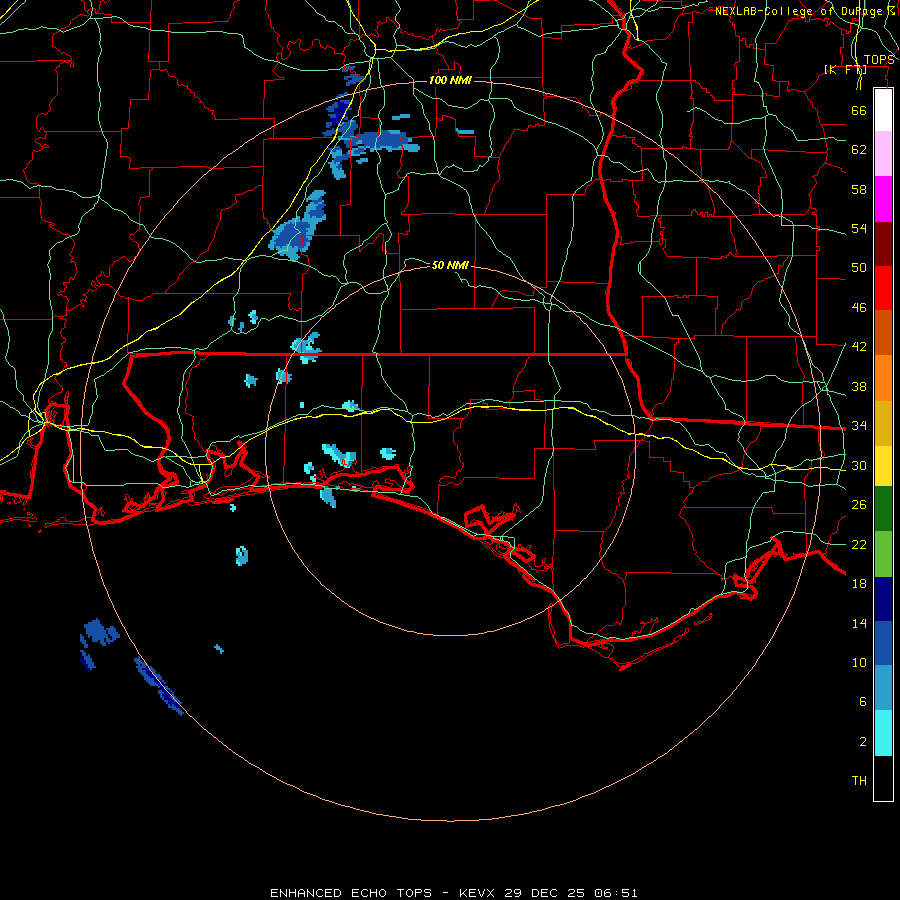The width and height of the screenshot is (900, 900).
Task: Click the white swatch atop the legend
Action: (883, 110)
